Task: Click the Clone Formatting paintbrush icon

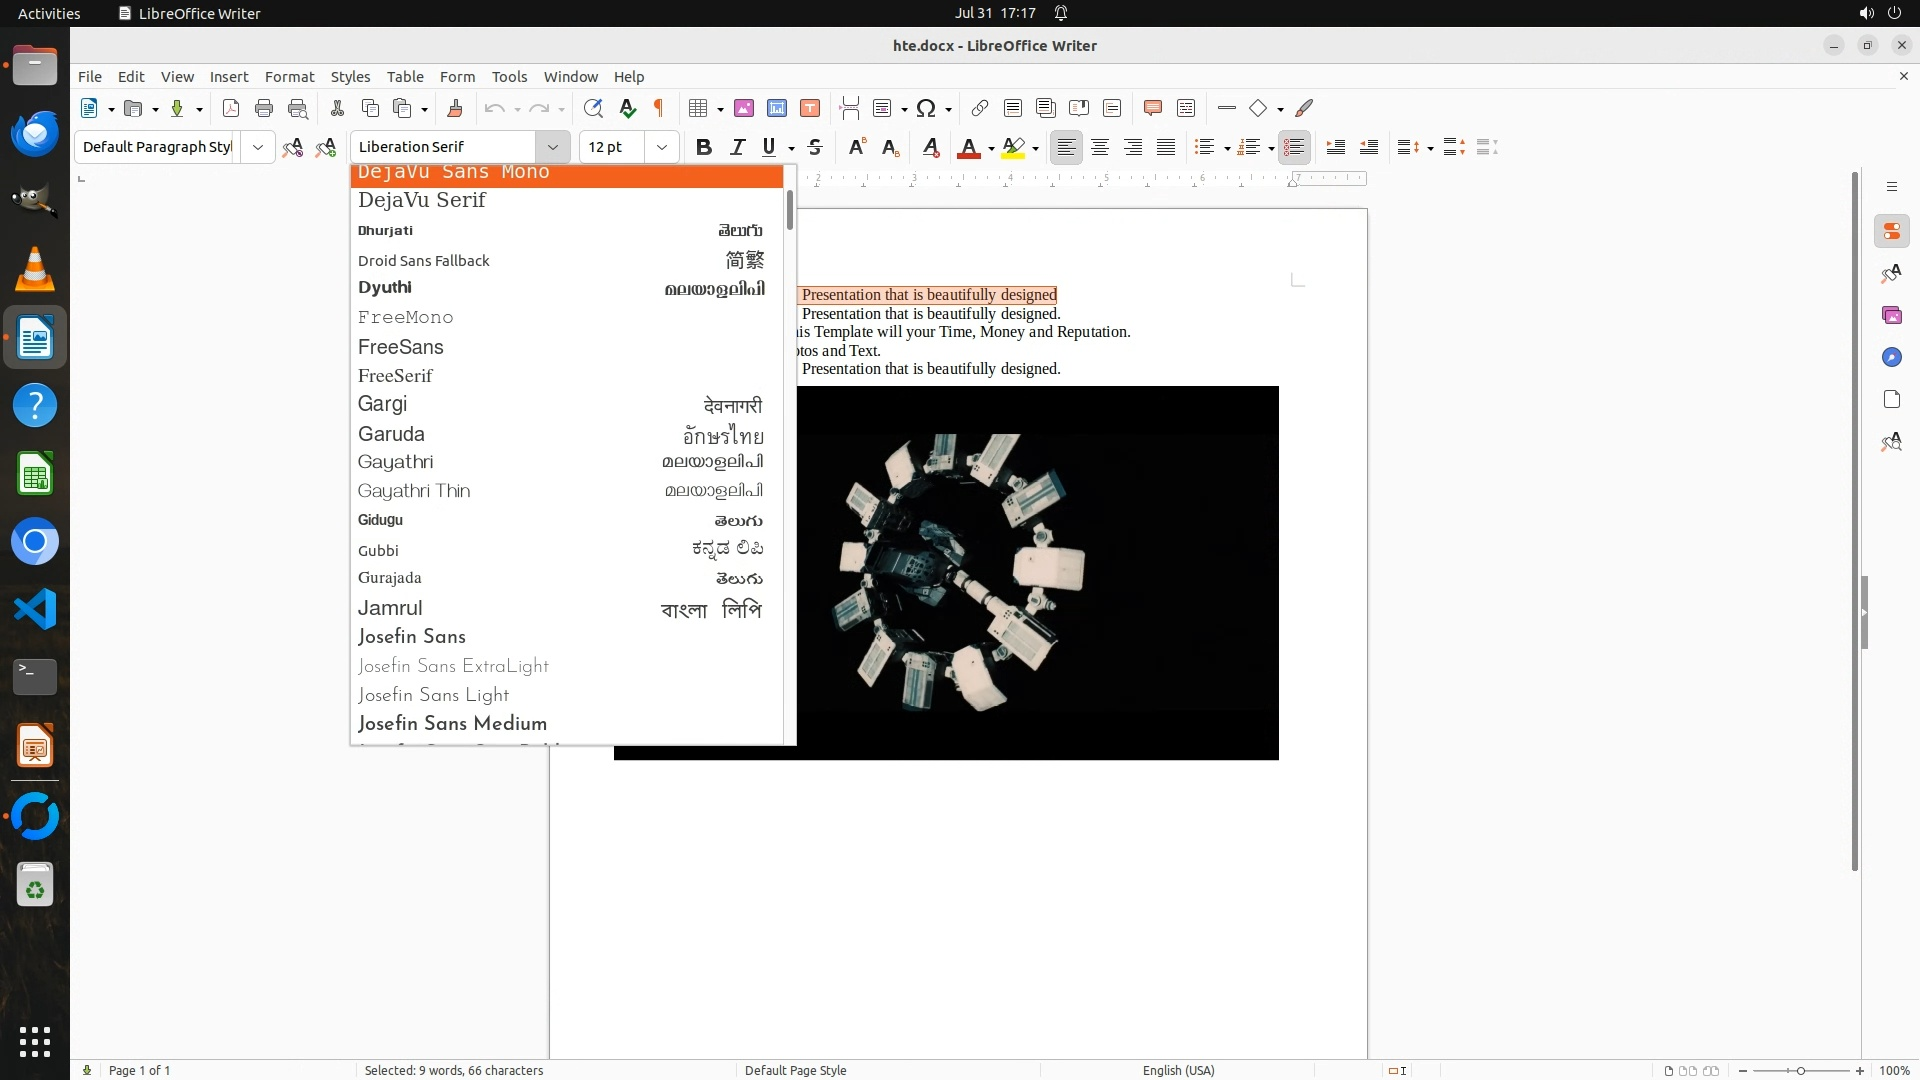Action: (454, 108)
